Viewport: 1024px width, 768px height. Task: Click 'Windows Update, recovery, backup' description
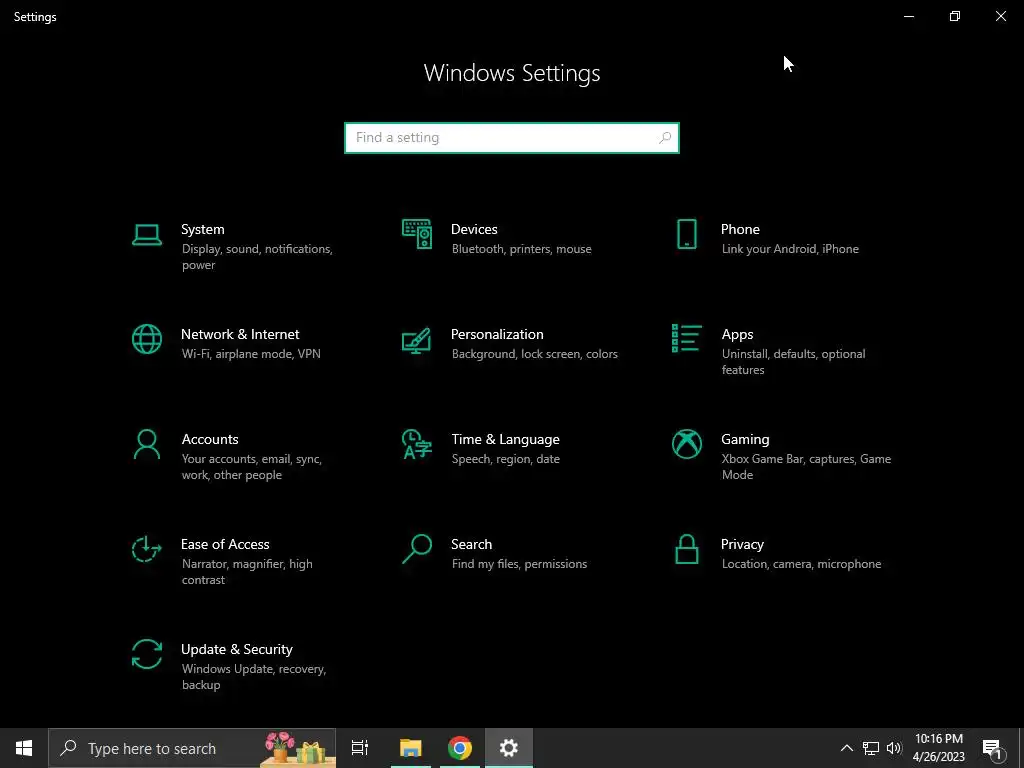click(254, 677)
